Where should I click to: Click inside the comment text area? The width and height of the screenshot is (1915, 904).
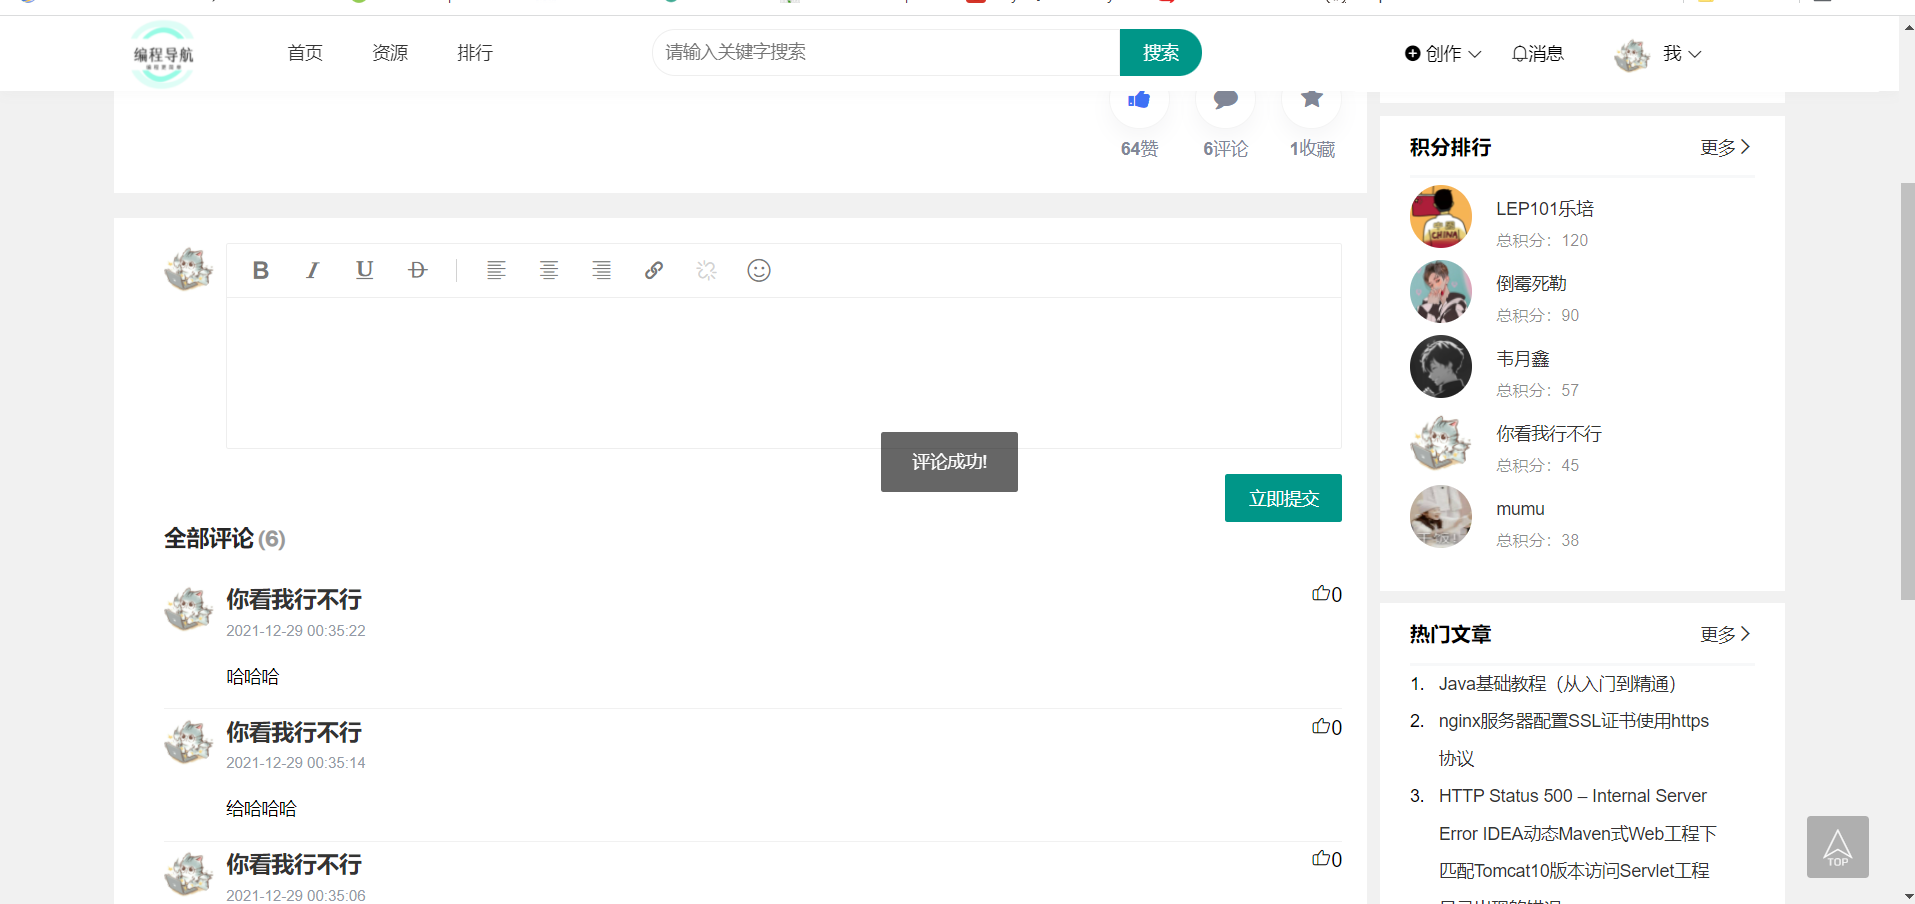coord(784,372)
